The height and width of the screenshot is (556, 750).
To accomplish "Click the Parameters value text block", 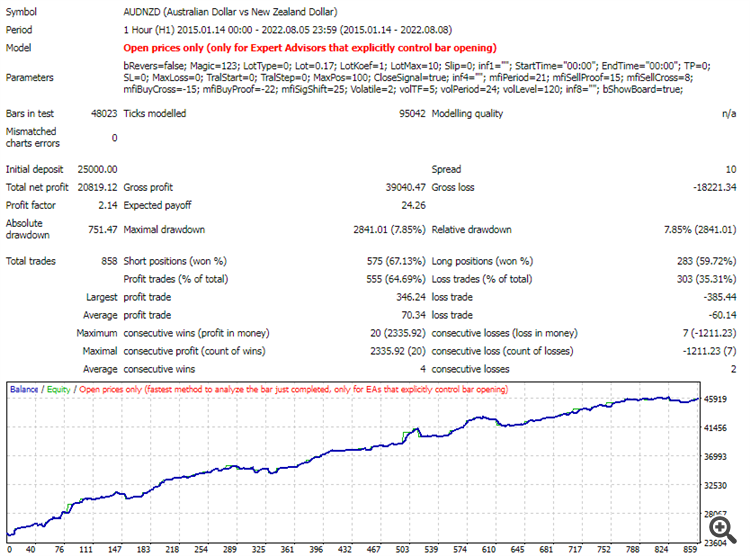I will coord(417,78).
